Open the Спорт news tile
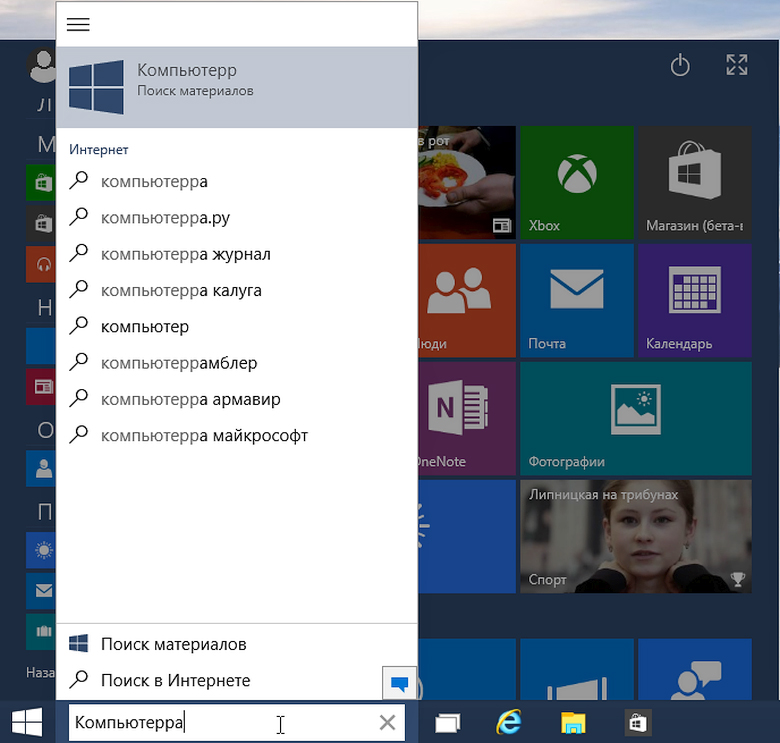Image resolution: width=780 pixels, height=743 pixels. coord(636,536)
